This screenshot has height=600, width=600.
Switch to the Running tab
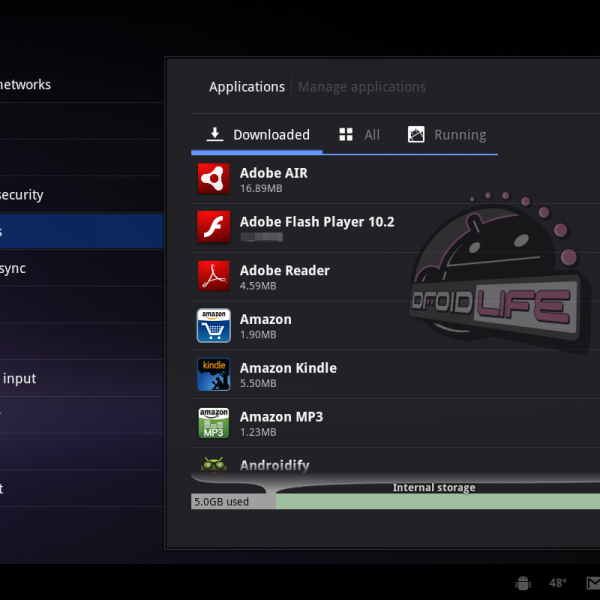(x=446, y=135)
